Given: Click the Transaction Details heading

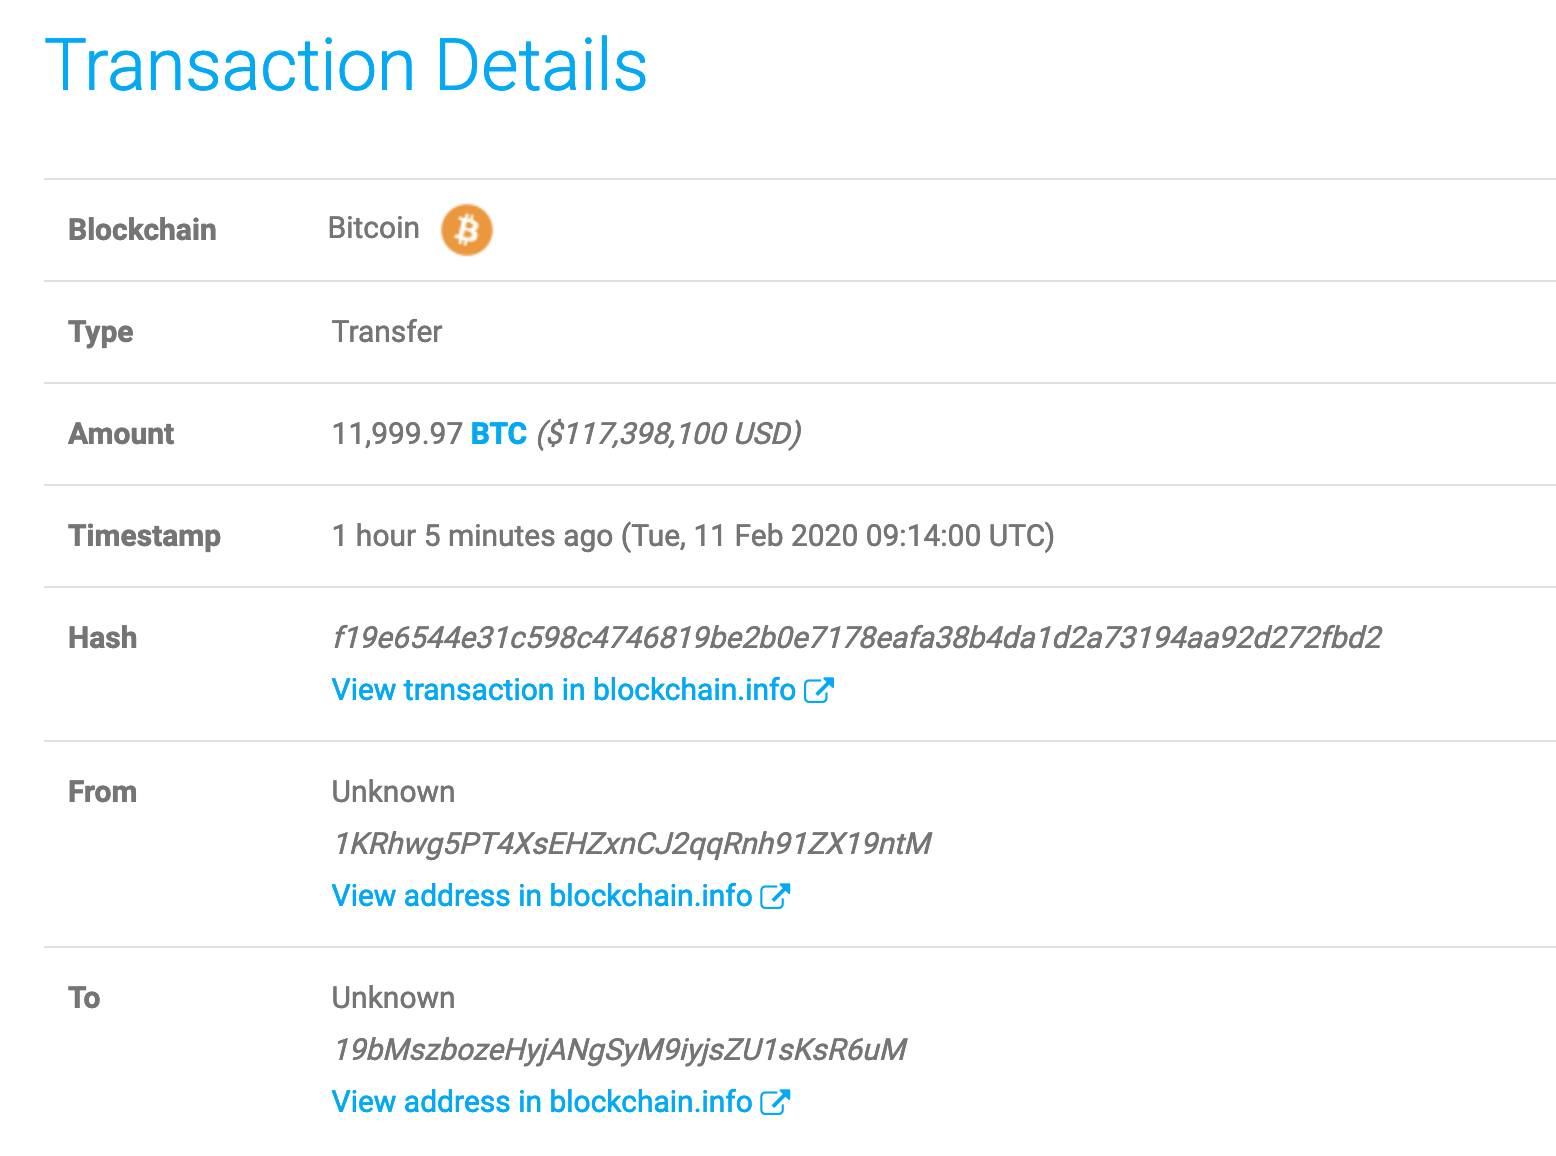Looking at the screenshot, I should 346,66.
